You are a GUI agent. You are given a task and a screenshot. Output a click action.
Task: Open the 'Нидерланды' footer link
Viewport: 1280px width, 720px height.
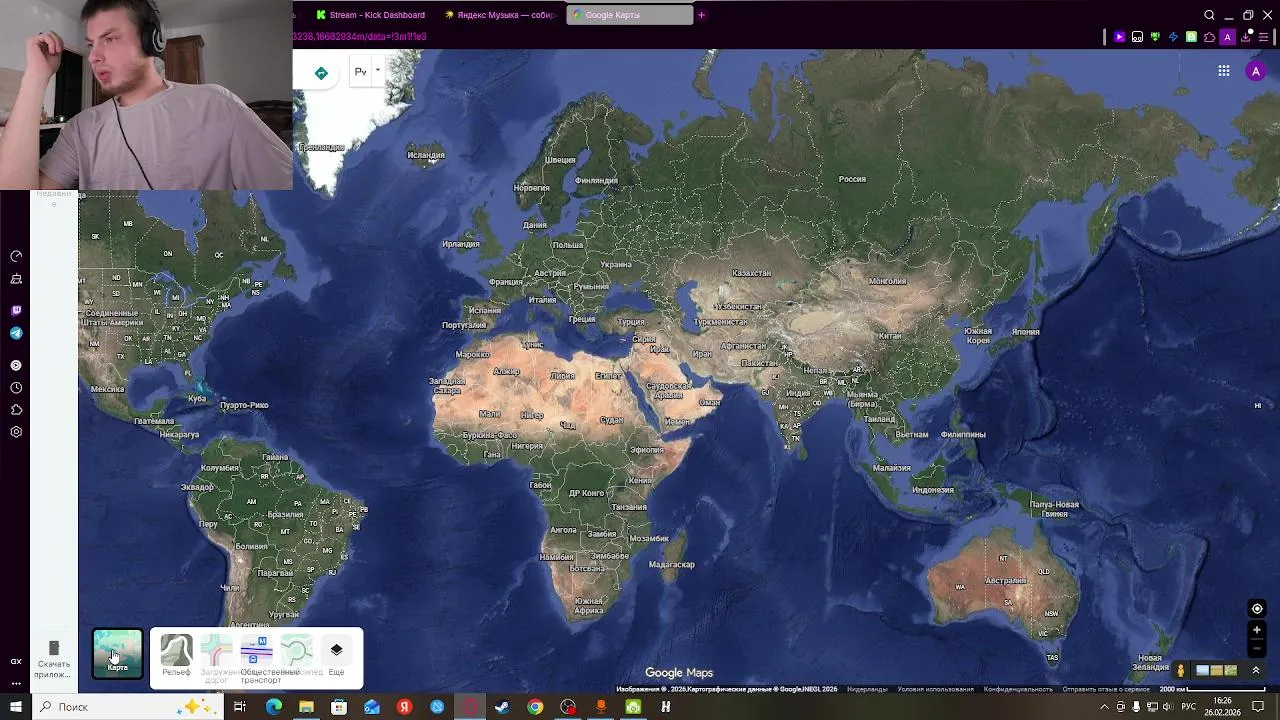pyautogui.click(x=867, y=689)
